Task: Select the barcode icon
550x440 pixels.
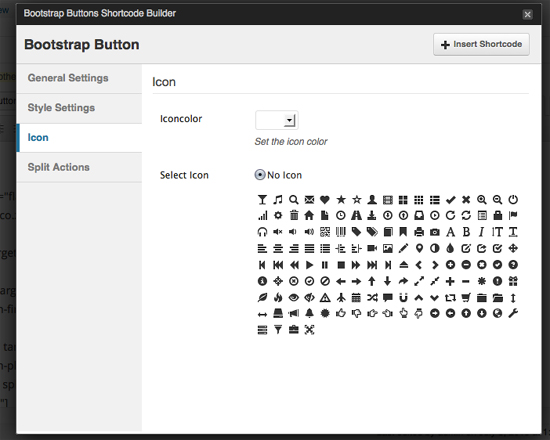Action: tap(341, 232)
